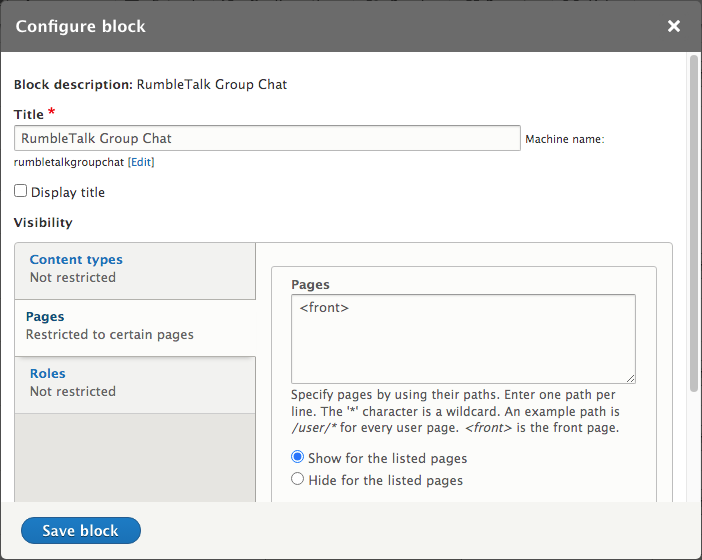
Task: Click the Display title label text
Action: pyautogui.click(x=68, y=192)
